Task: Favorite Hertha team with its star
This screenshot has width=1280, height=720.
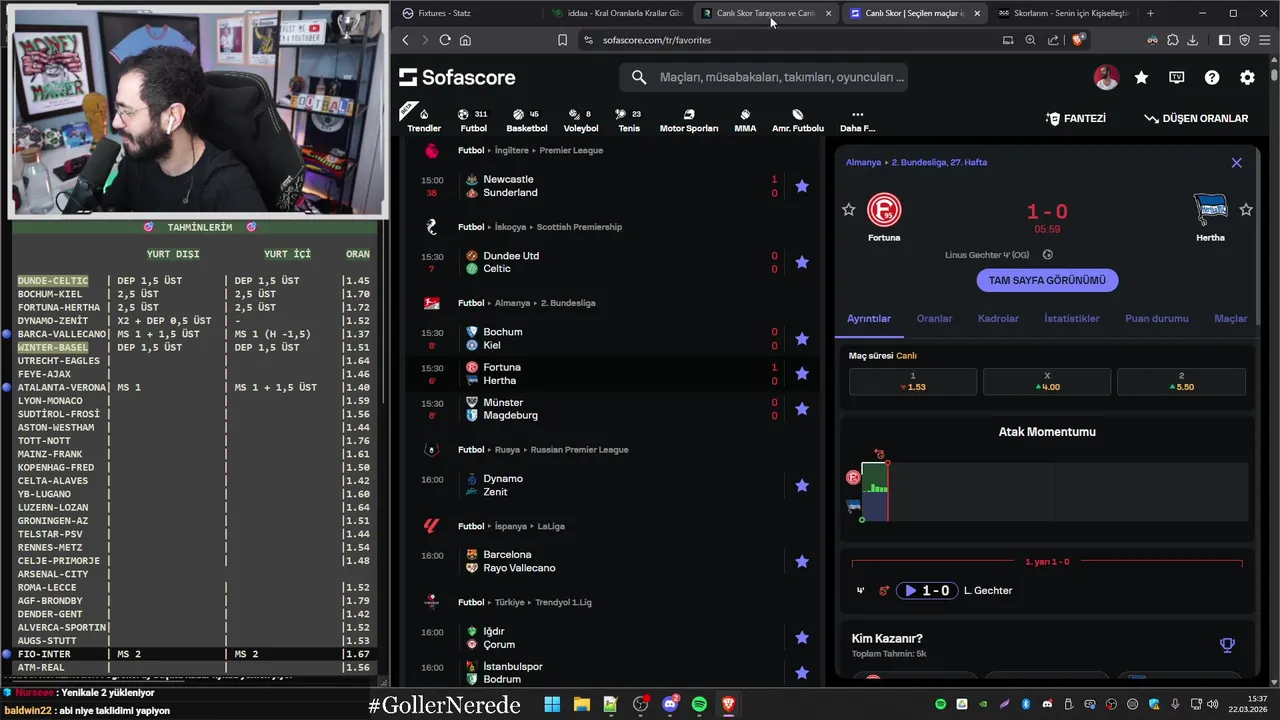Action: (1246, 209)
